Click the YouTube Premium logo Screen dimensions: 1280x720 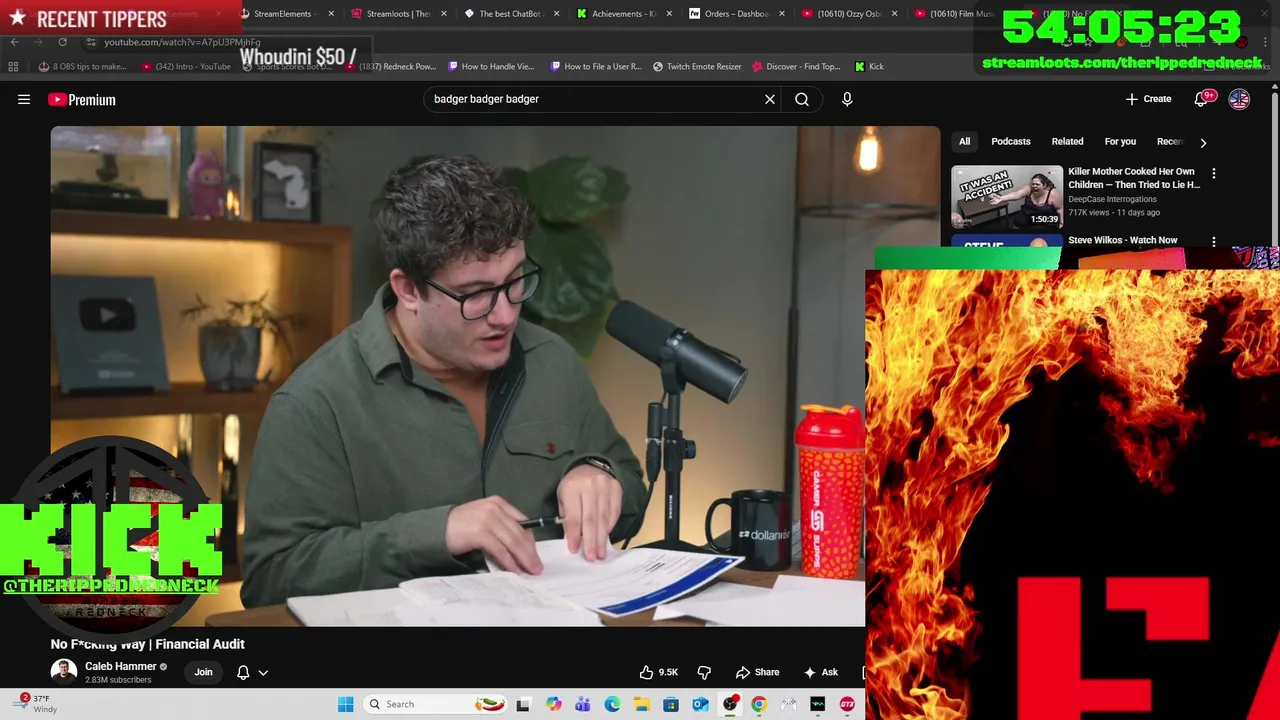point(82,99)
